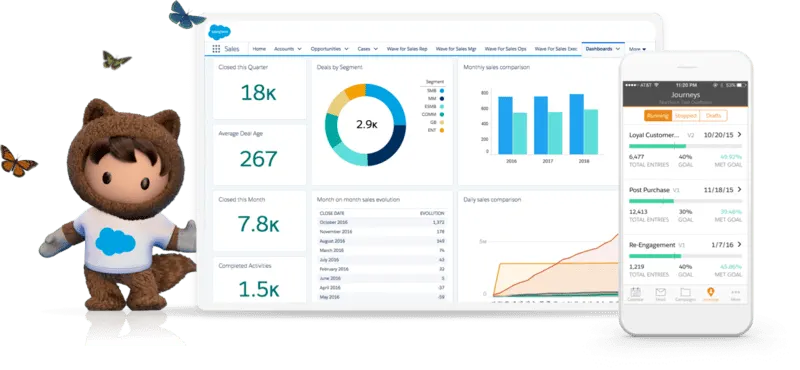
Task: Click the Average Deal Age 267 card
Action: [x=260, y=155]
